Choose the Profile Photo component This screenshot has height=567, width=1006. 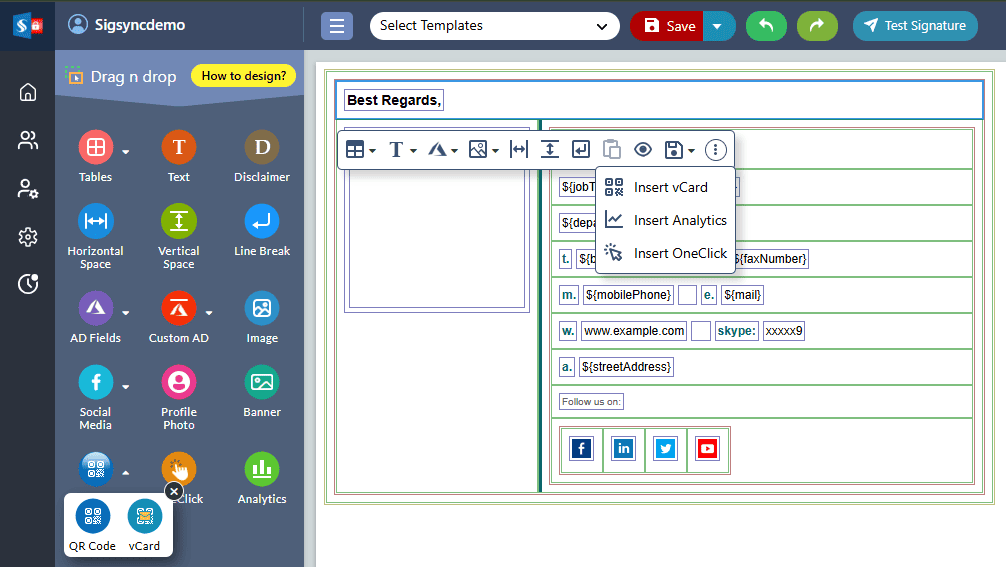coord(179,382)
